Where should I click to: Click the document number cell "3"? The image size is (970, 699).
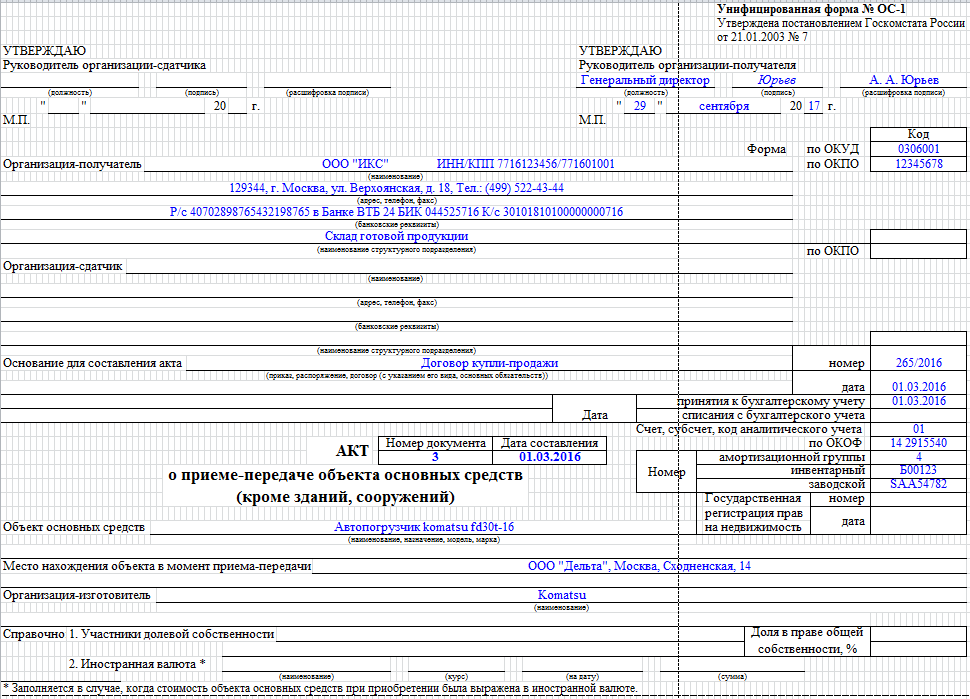coord(435,457)
